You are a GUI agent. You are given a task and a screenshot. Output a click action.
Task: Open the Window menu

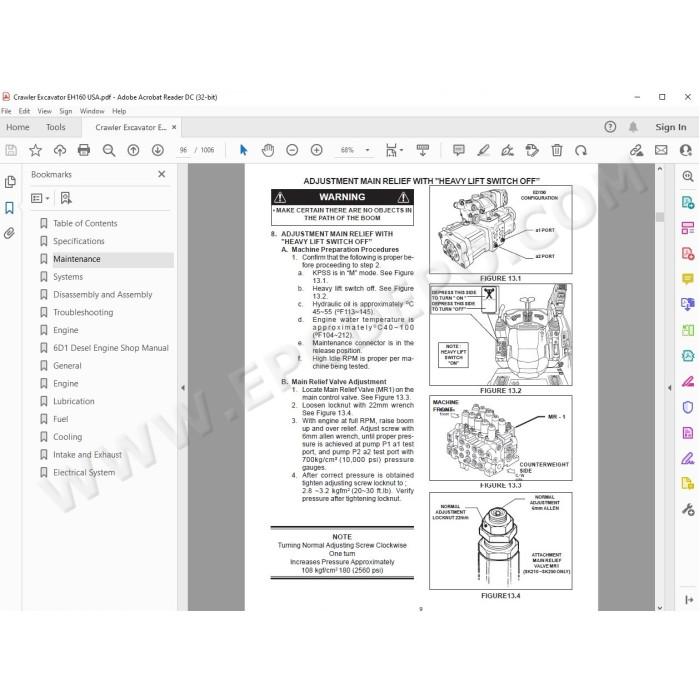click(92, 111)
